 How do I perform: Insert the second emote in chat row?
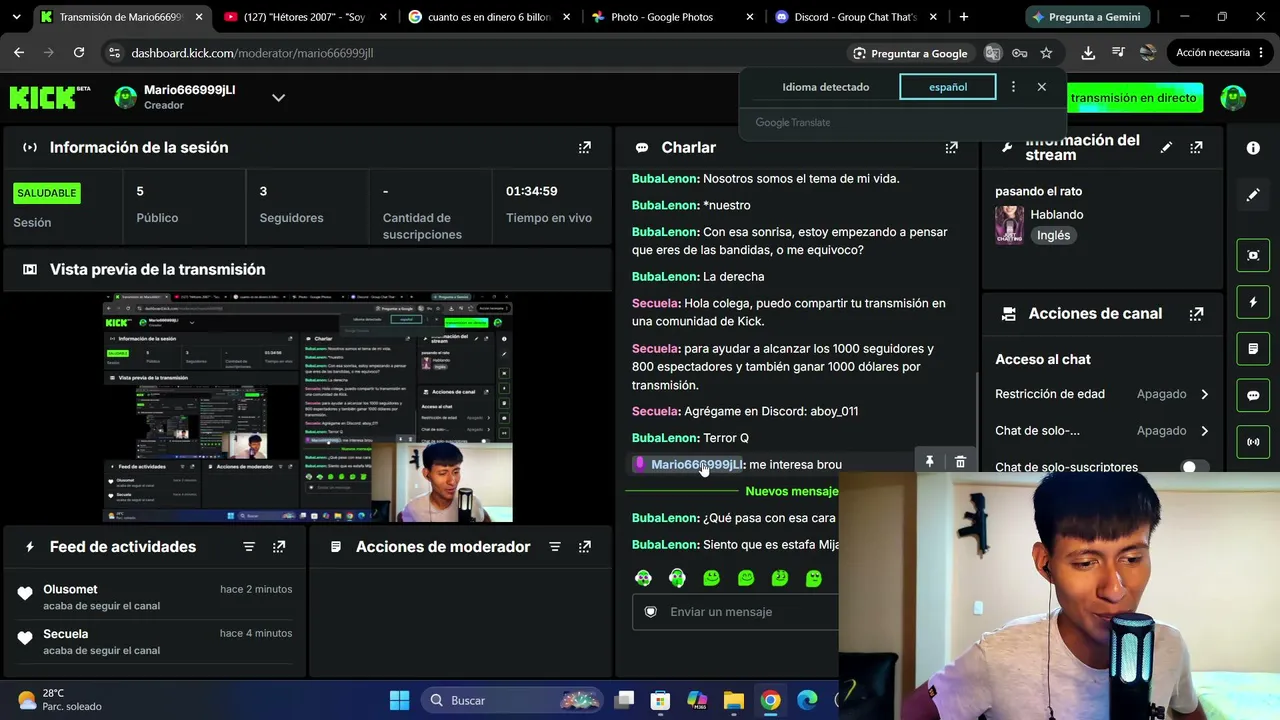point(677,578)
